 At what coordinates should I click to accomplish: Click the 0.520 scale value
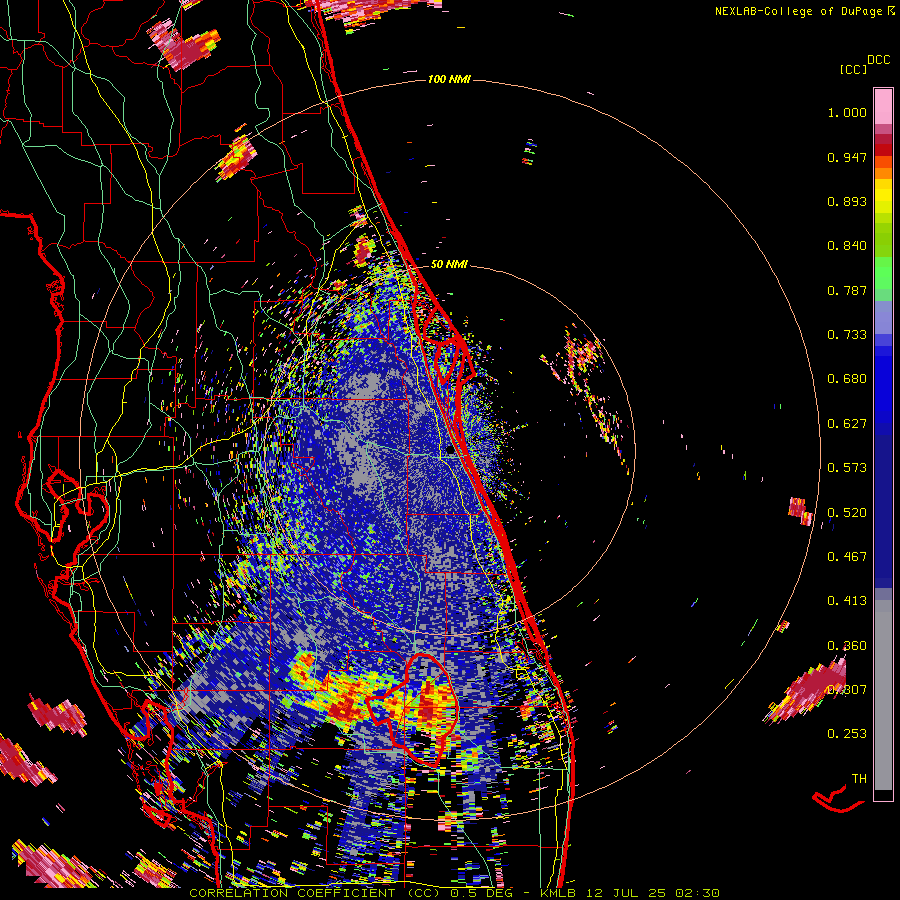pyautogui.click(x=847, y=513)
